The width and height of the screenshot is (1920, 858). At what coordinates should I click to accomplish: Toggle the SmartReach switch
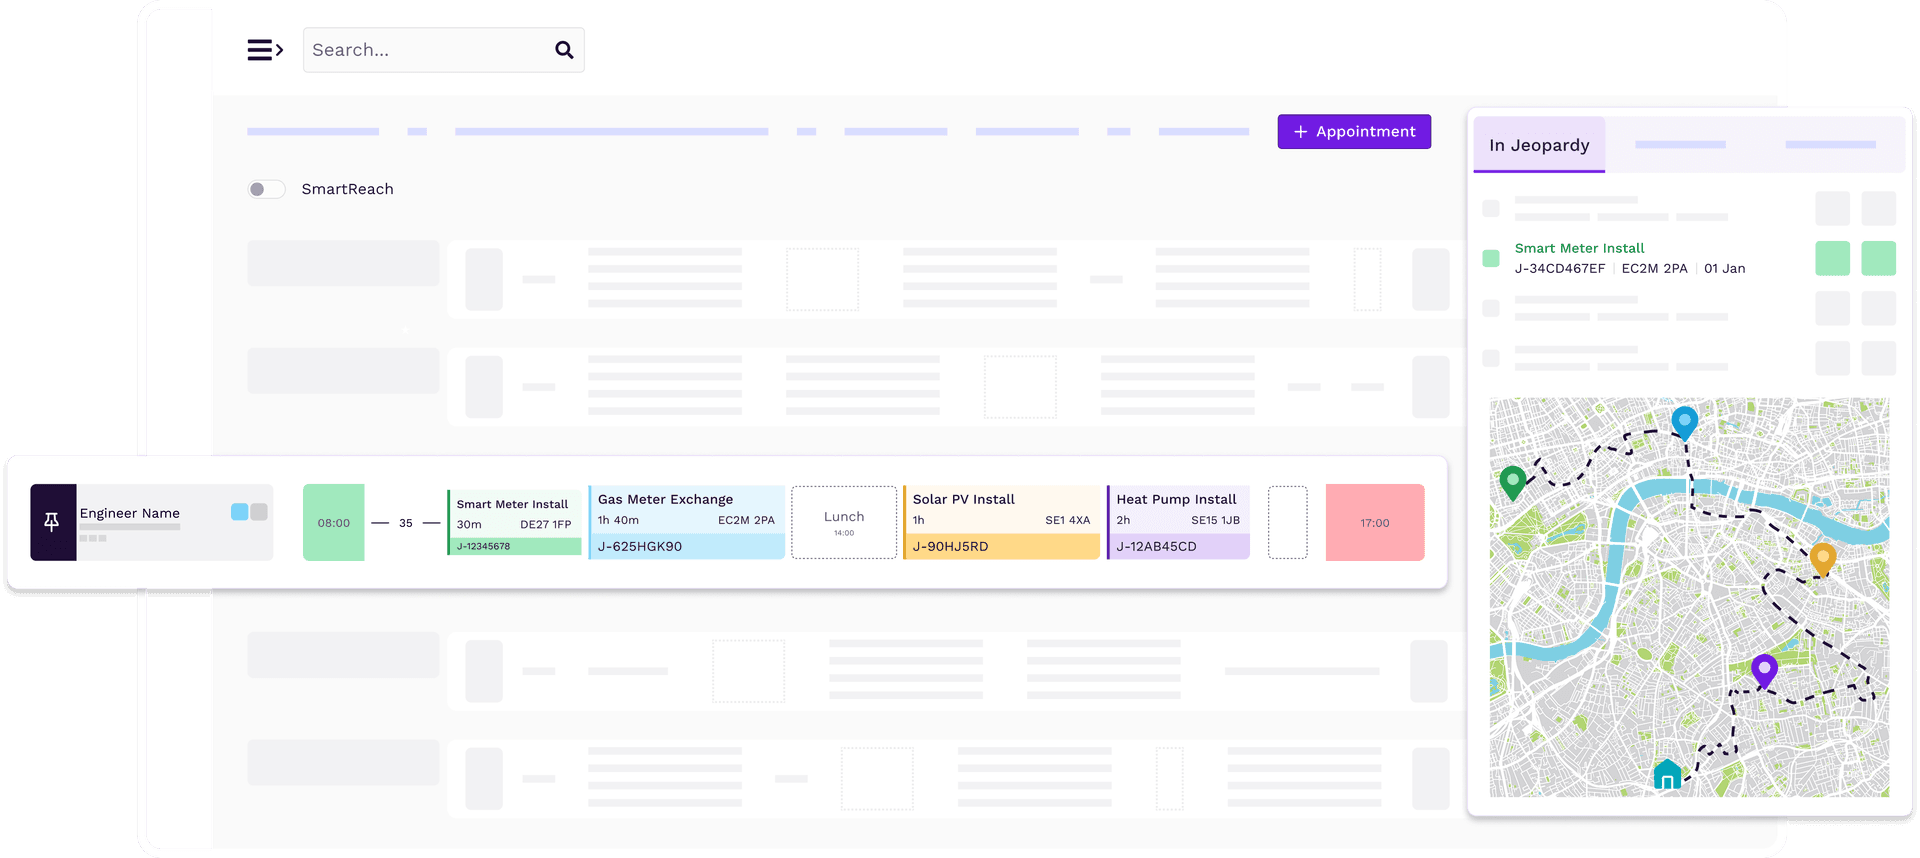pyautogui.click(x=266, y=189)
